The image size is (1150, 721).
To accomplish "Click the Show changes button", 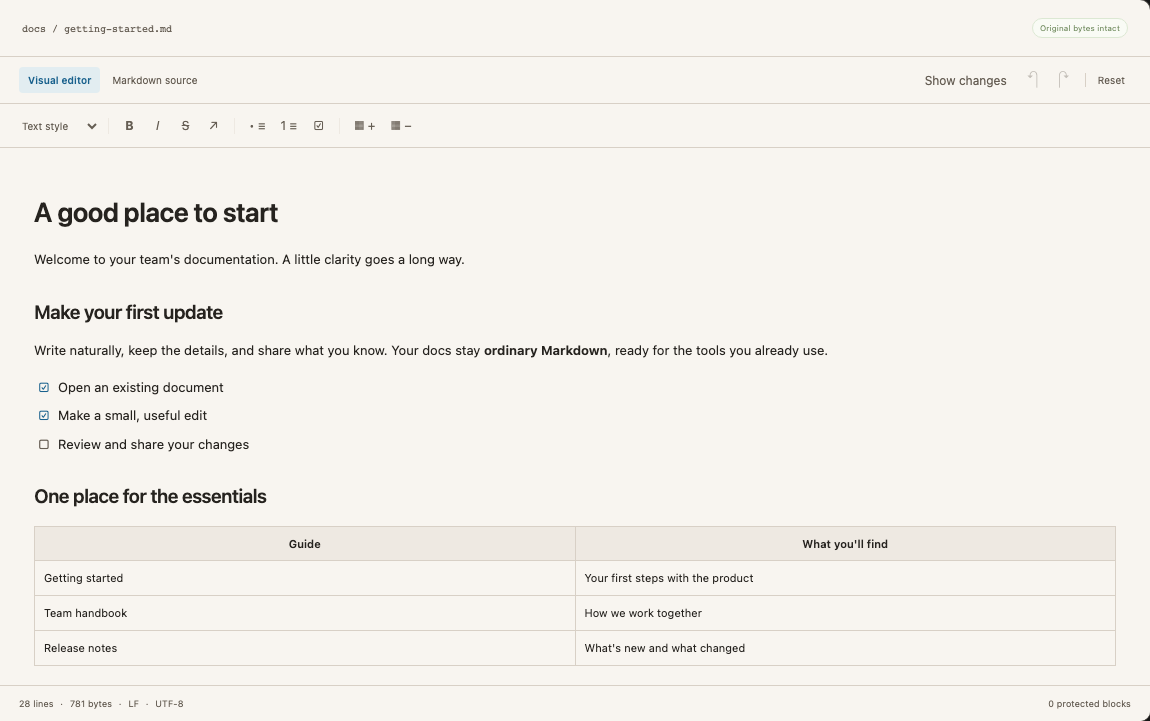I will [x=965, y=81].
